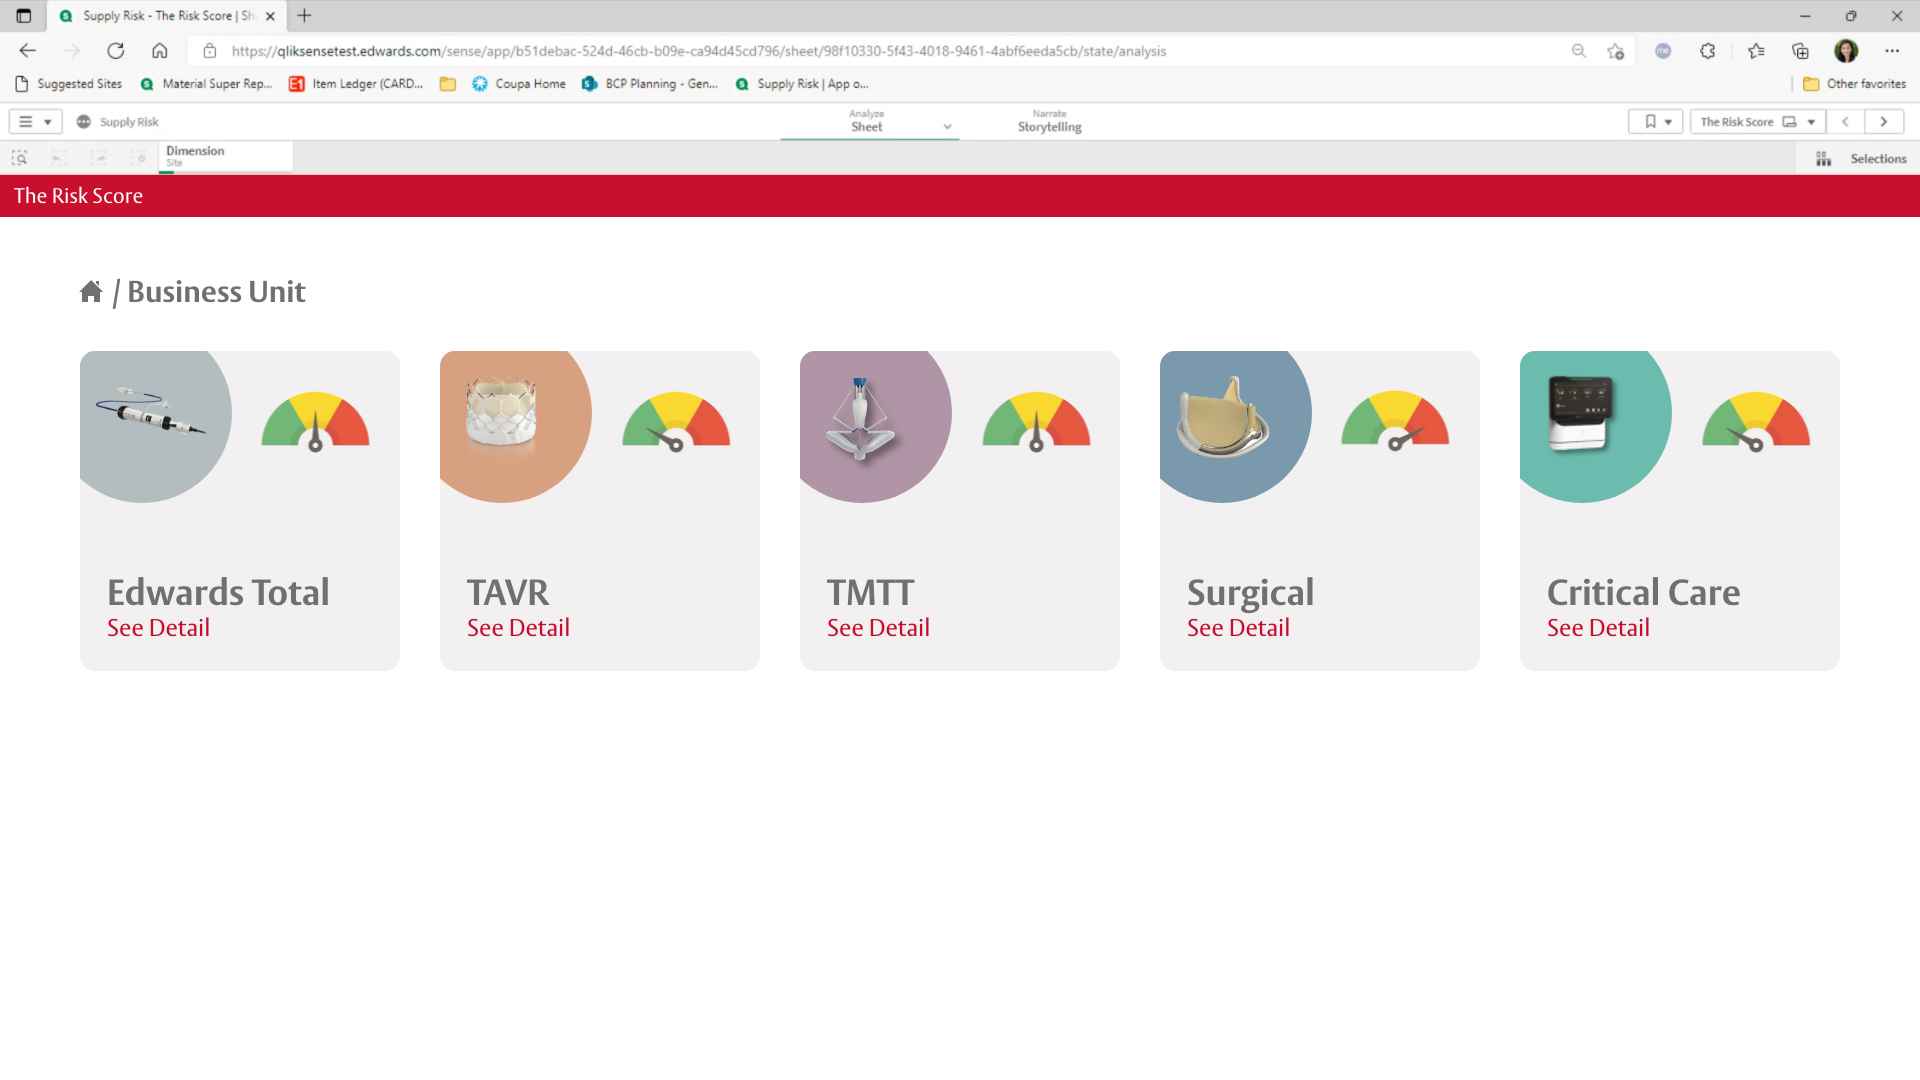Open the Surgical risk gauge
Viewport: 1920px width, 1080px height.
(1395, 422)
